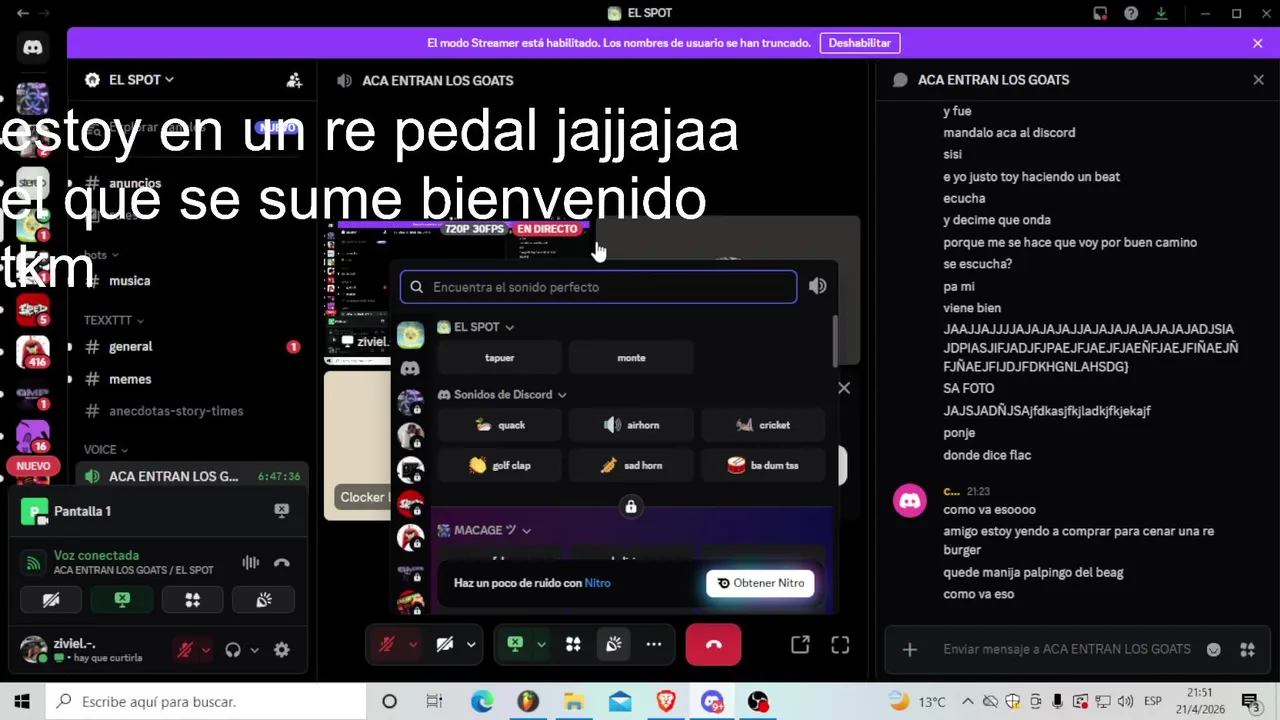Open activities launcher in bottom call bar
Image resolution: width=1280 pixels, height=720 pixels.
(573, 645)
